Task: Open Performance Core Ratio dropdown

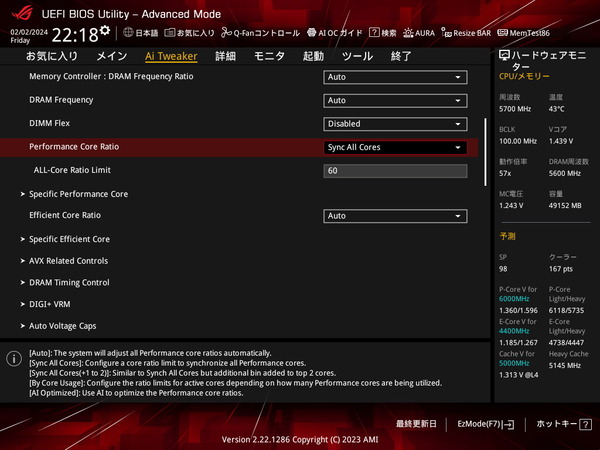Action: (395, 147)
